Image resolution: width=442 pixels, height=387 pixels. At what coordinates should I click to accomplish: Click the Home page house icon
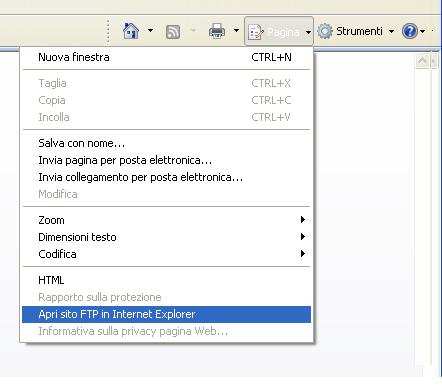[x=131, y=31]
